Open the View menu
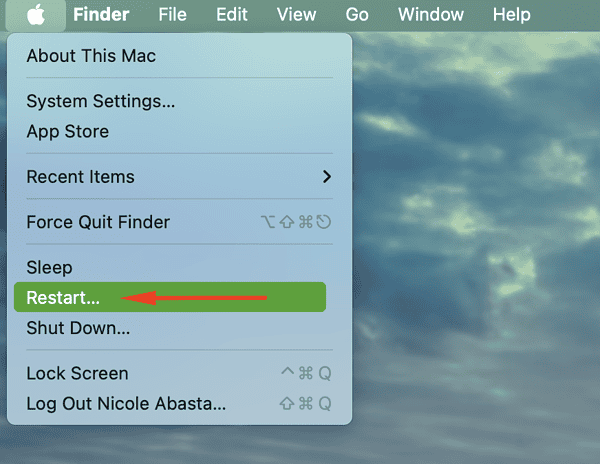Screen dimensions: 600x464 tap(296, 15)
